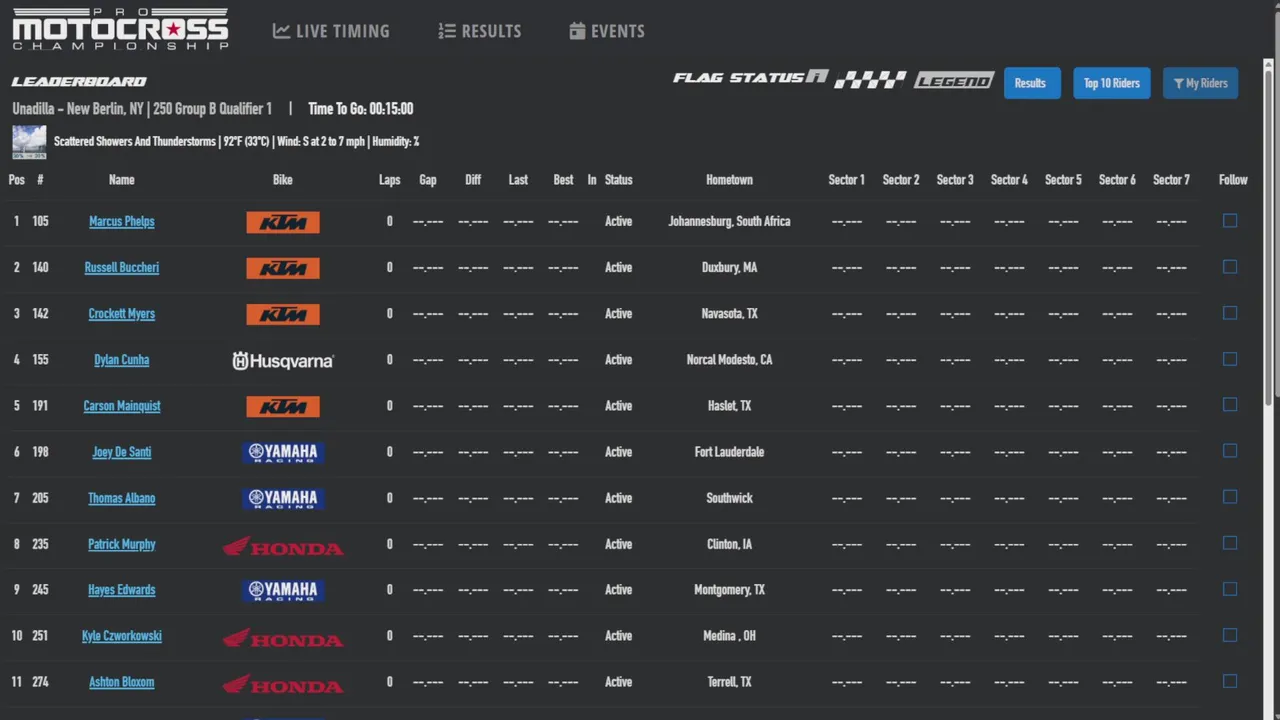Click the Sector 1 column header
This screenshot has height=720, width=1280.
[x=847, y=180]
